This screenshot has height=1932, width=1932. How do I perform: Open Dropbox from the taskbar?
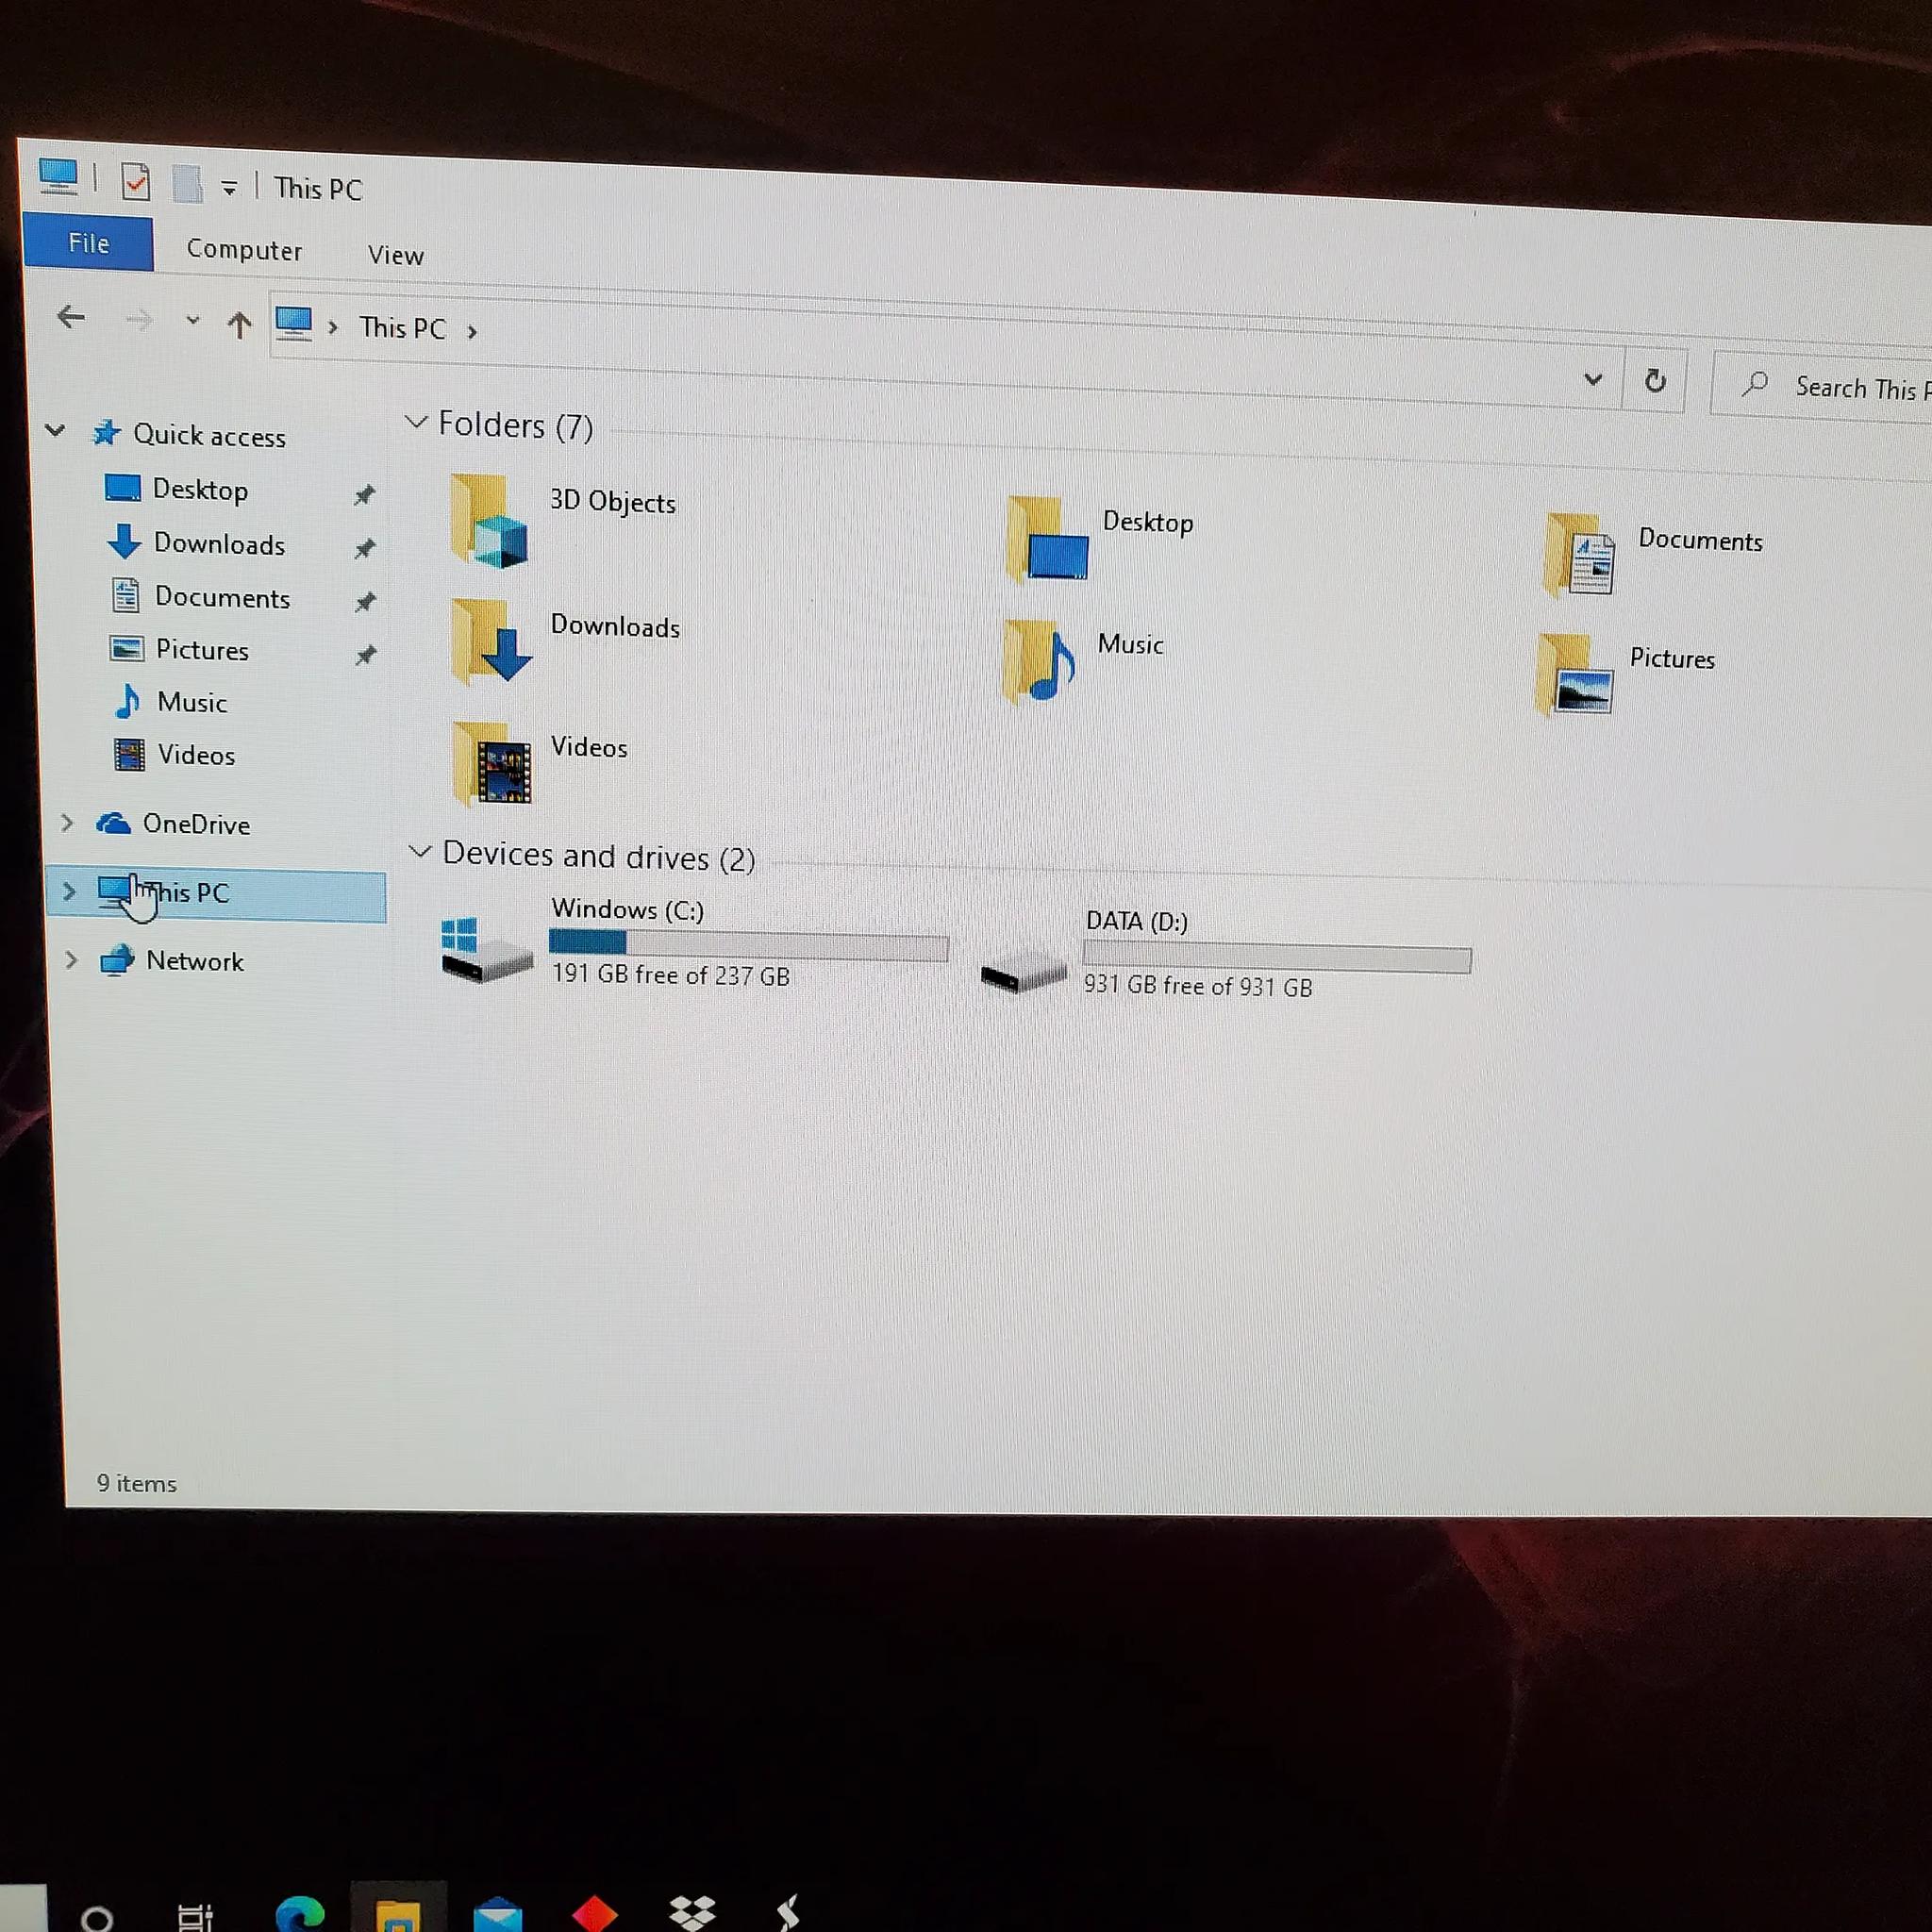692,1913
